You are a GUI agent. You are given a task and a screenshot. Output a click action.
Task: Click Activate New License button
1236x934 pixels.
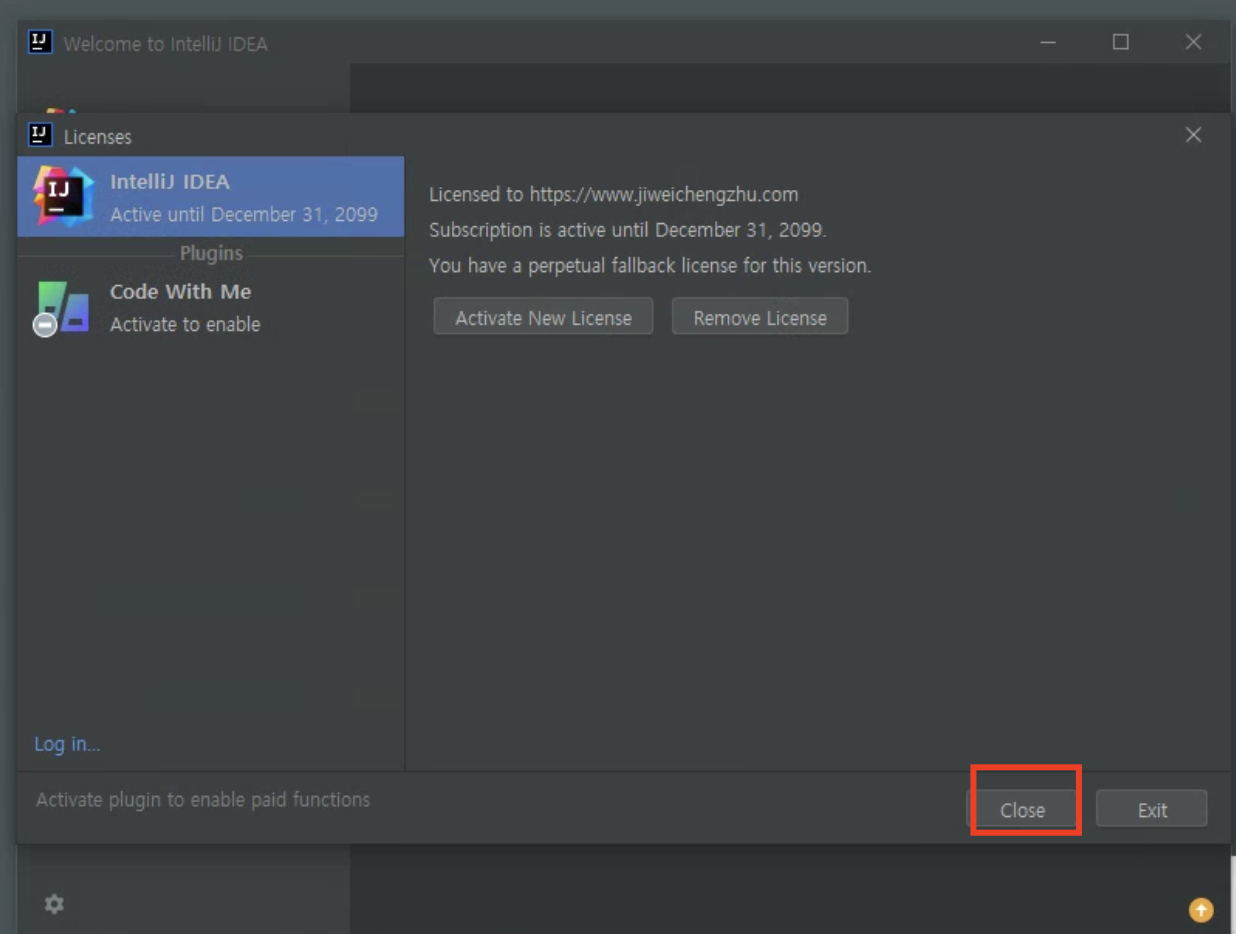tap(543, 317)
